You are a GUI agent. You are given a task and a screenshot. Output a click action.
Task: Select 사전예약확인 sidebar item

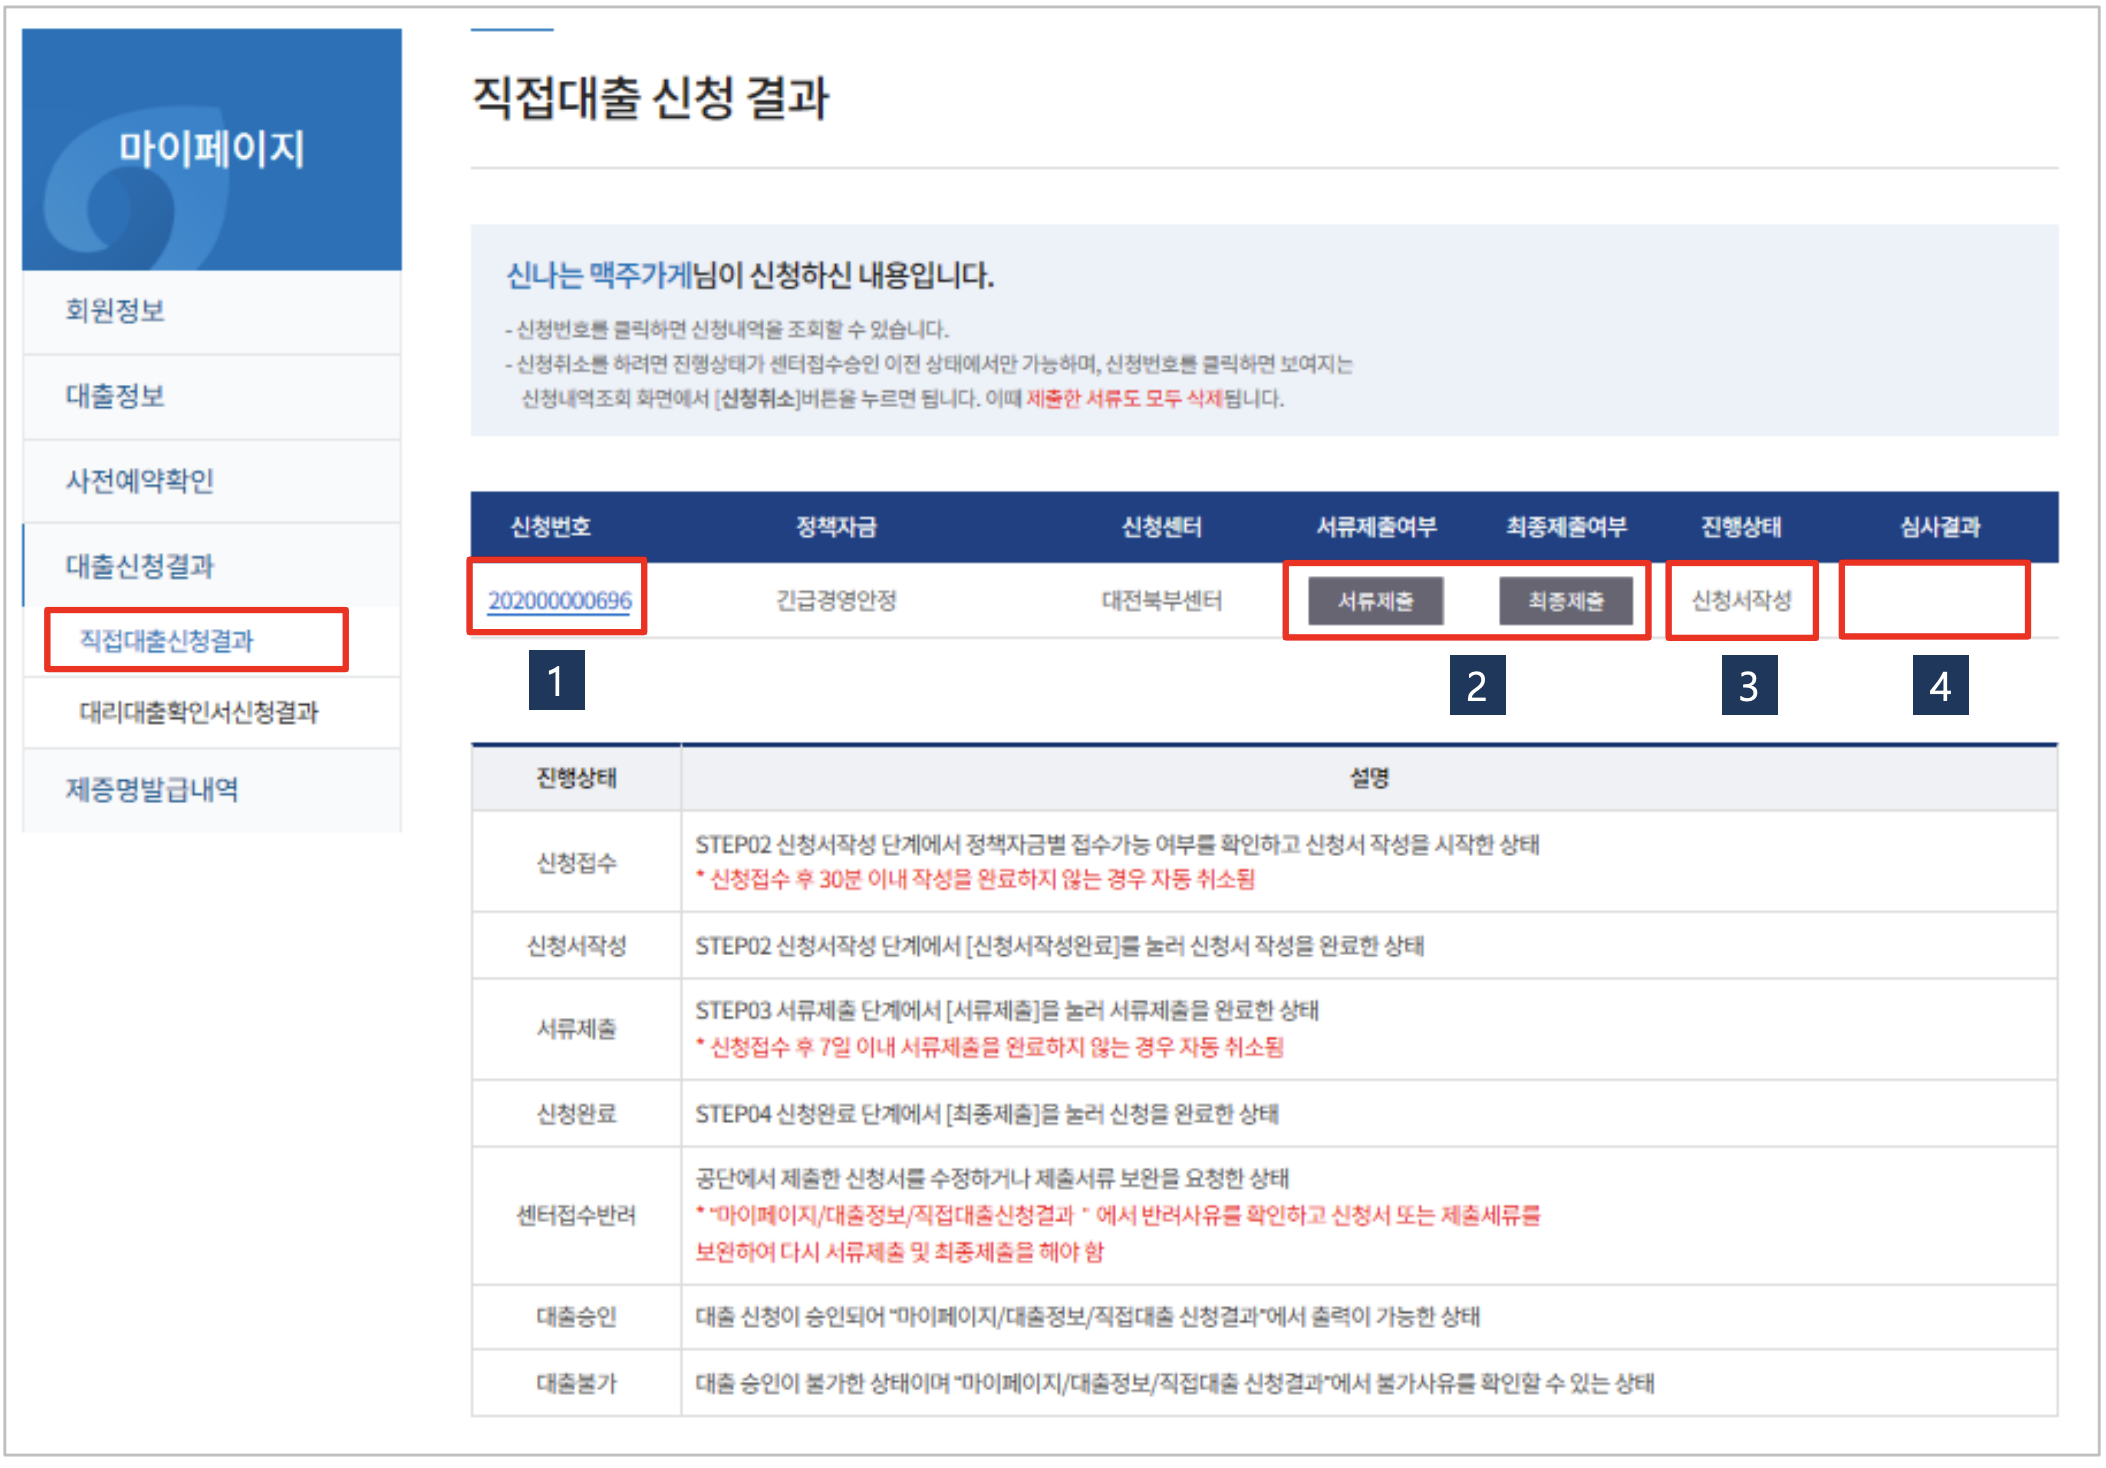pos(140,481)
